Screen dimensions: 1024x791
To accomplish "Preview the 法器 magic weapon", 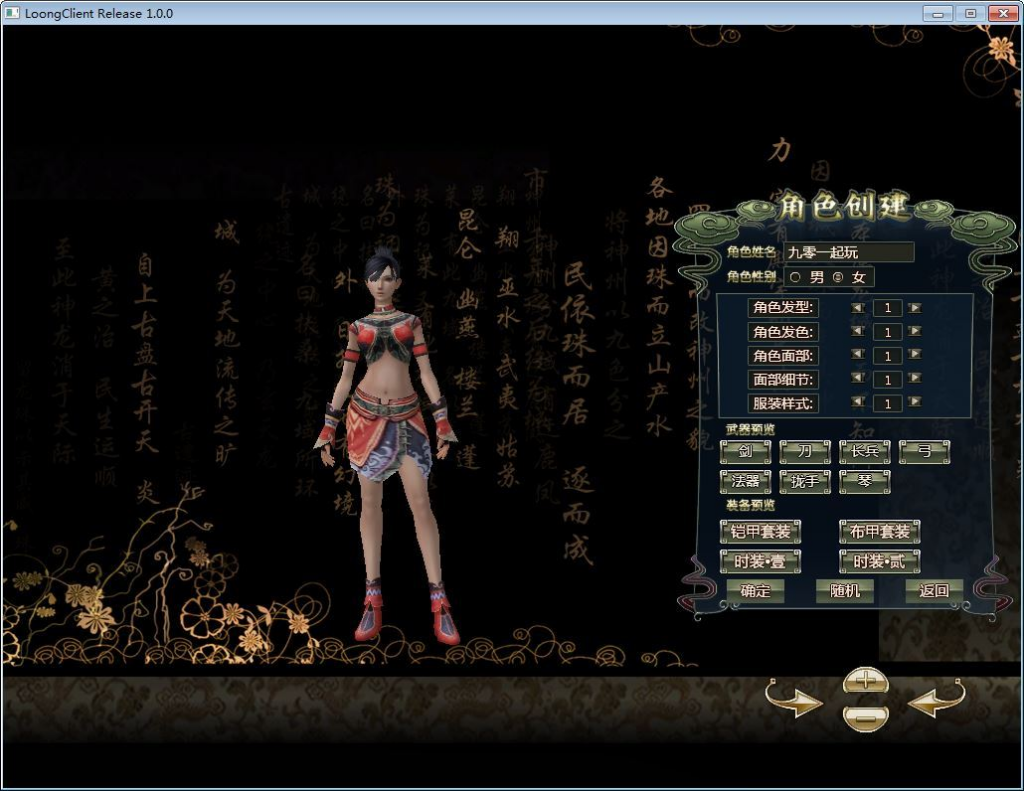I will click(x=746, y=481).
